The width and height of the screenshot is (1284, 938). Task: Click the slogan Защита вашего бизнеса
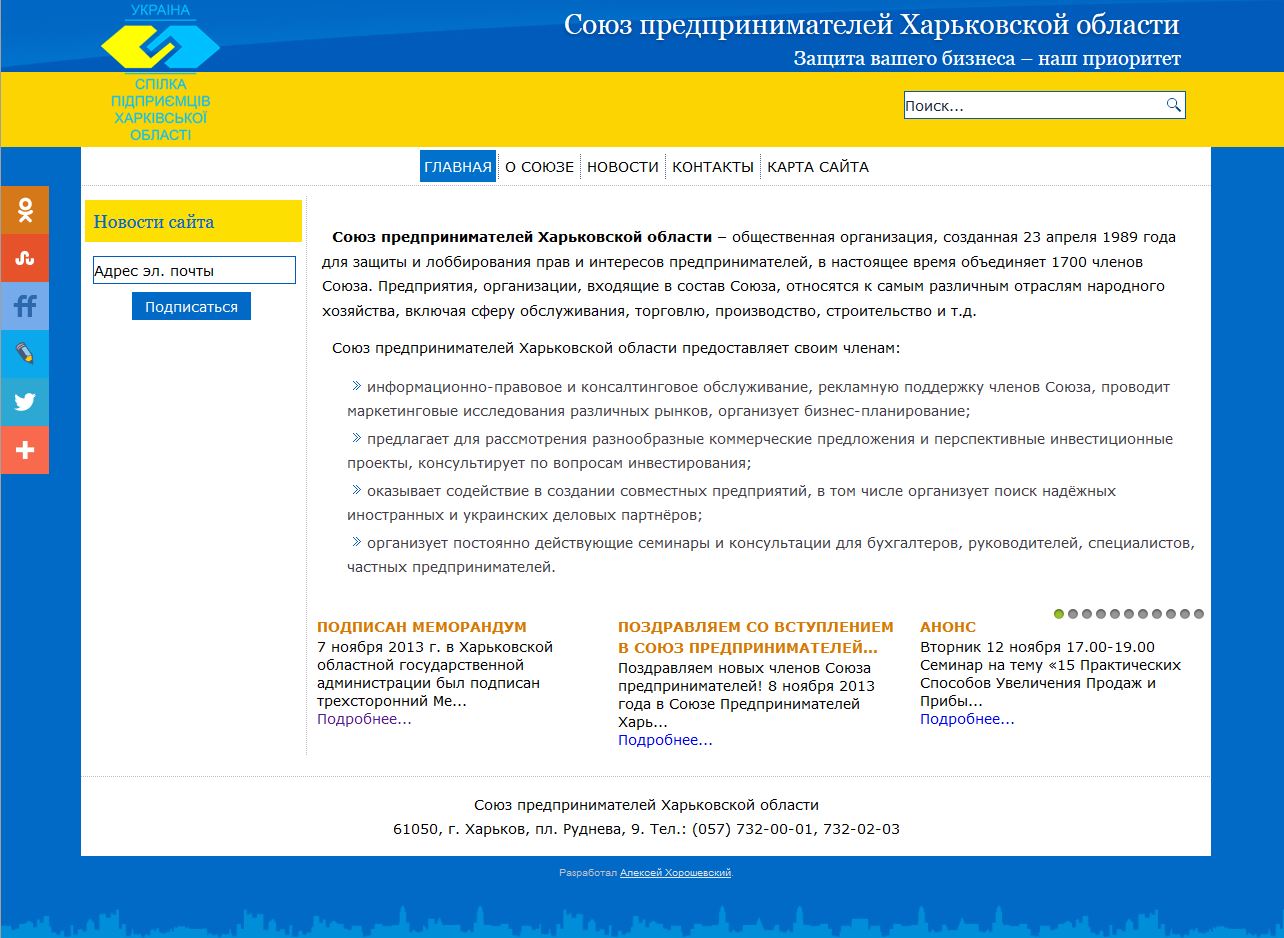point(987,58)
